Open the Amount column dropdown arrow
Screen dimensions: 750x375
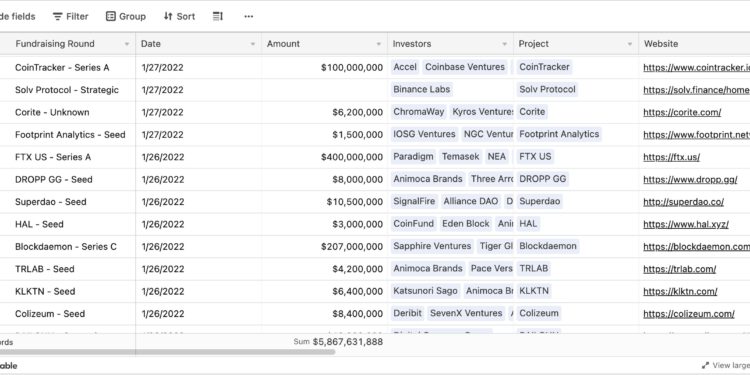379,44
